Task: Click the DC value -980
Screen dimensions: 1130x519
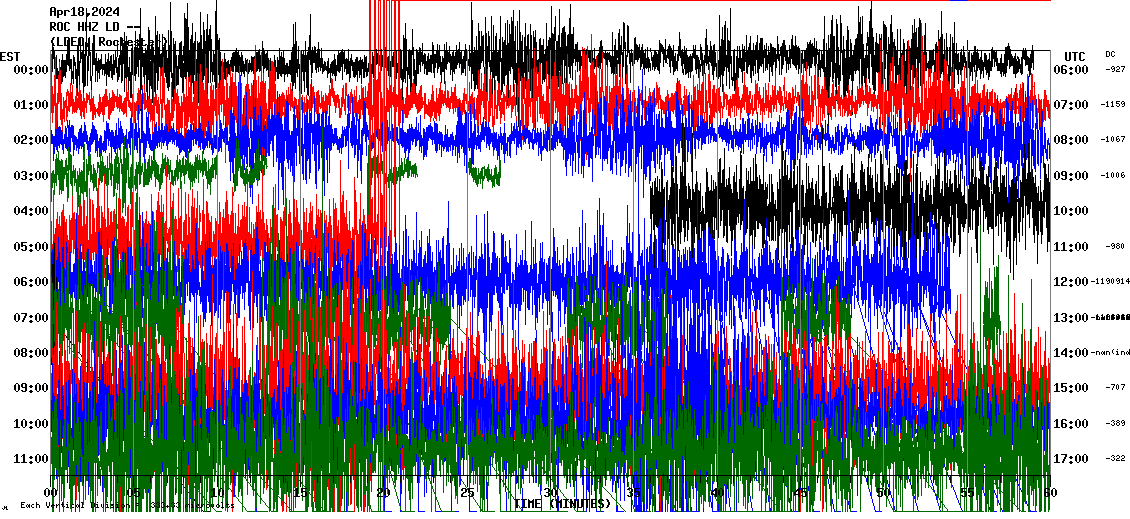Action: [1115, 247]
